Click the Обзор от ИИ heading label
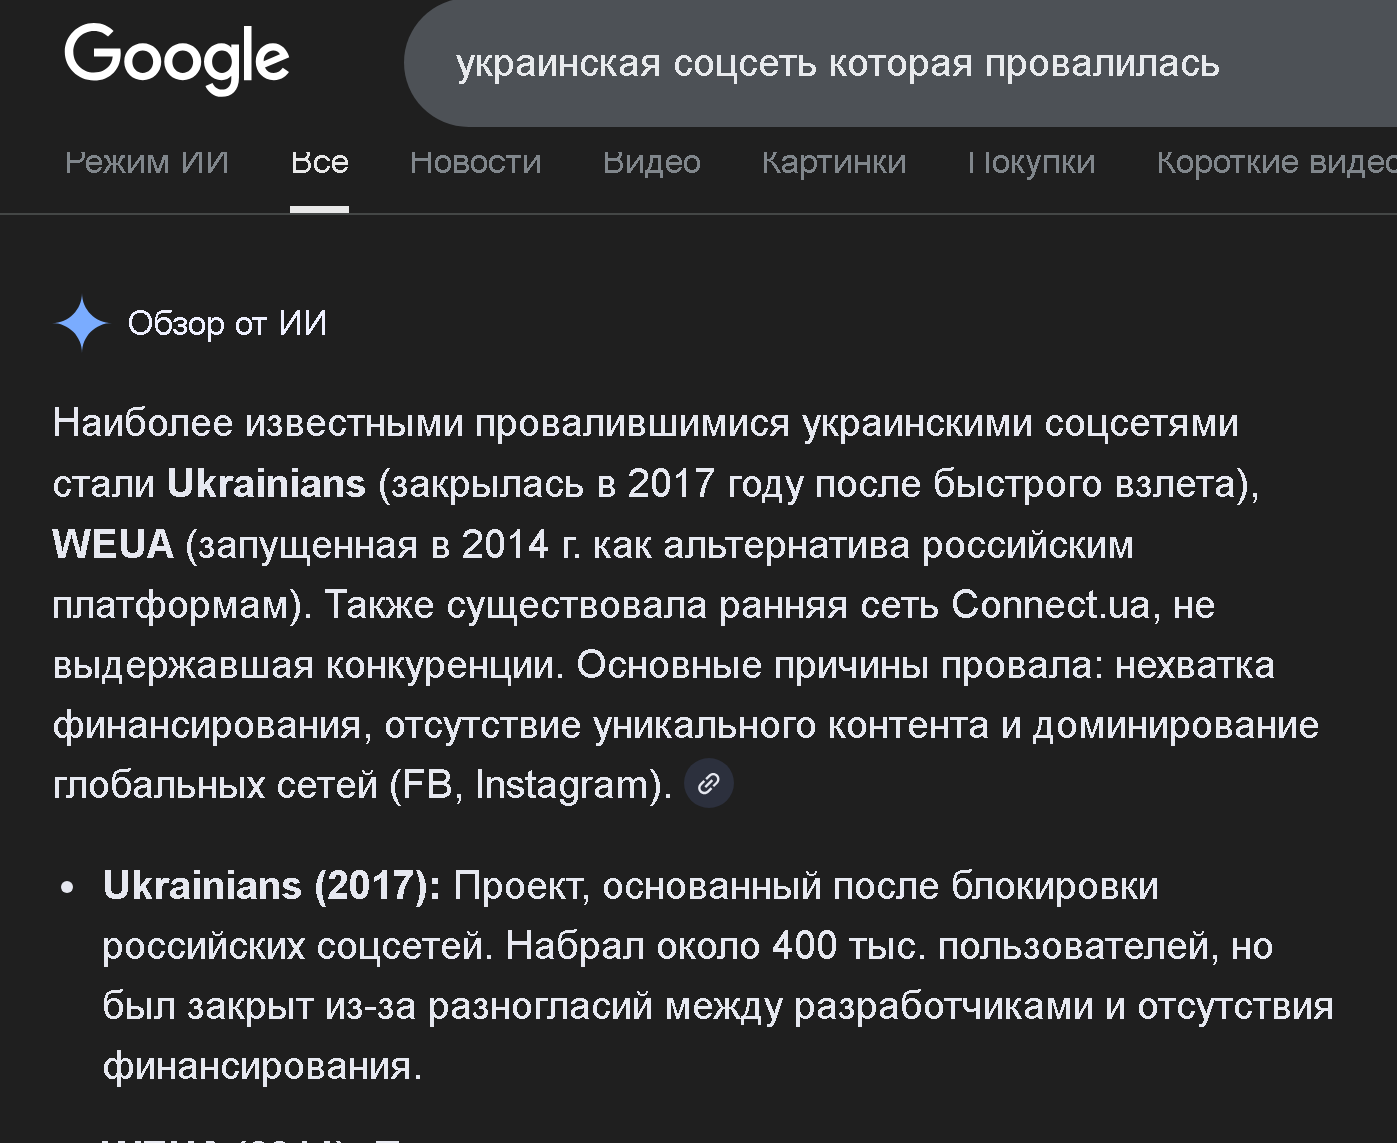Viewport: 1397px width, 1143px height. [x=227, y=324]
